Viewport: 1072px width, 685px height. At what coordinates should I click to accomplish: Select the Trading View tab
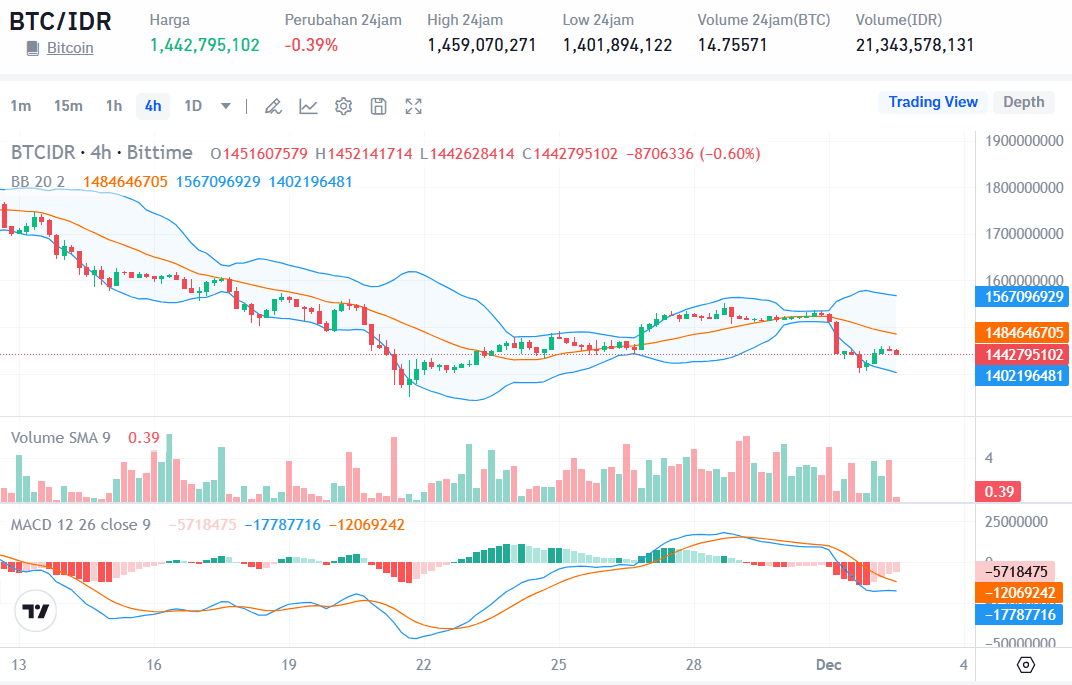932,101
